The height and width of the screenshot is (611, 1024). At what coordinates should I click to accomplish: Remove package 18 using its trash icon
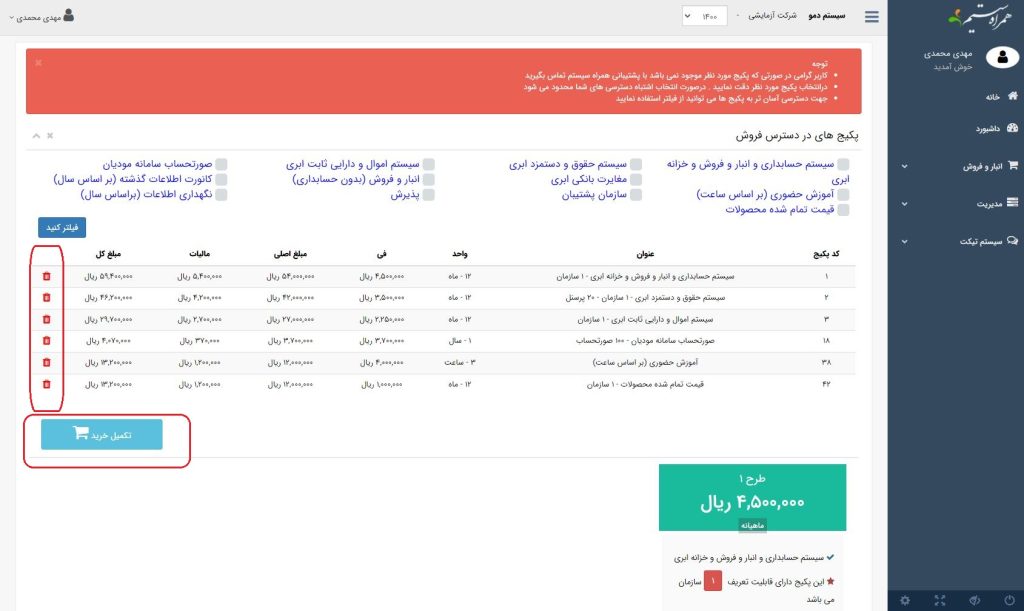46,340
